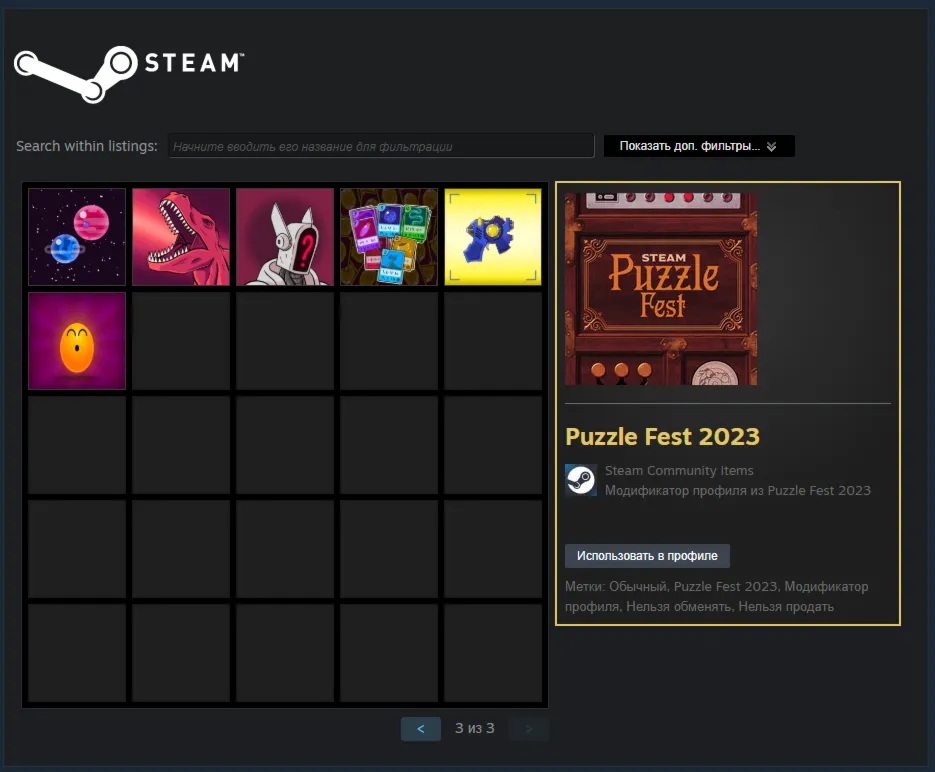The width and height of the screenshot is (935, 772).
Task: Click the 'Метки' tags text line
Action: click(716, 596)
